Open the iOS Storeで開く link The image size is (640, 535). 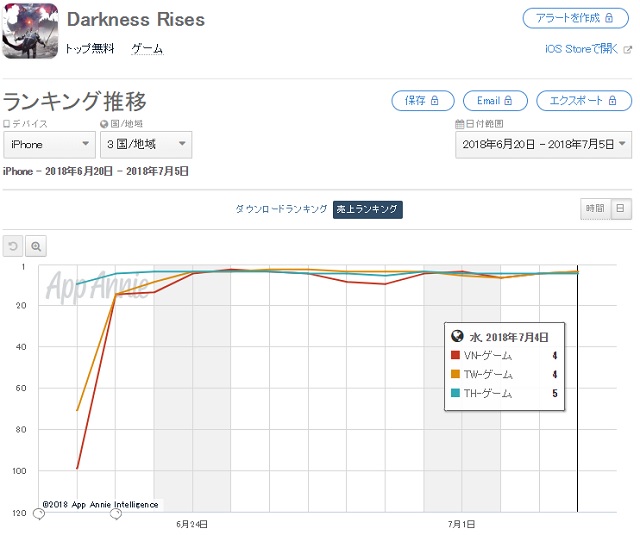(578, 49)
